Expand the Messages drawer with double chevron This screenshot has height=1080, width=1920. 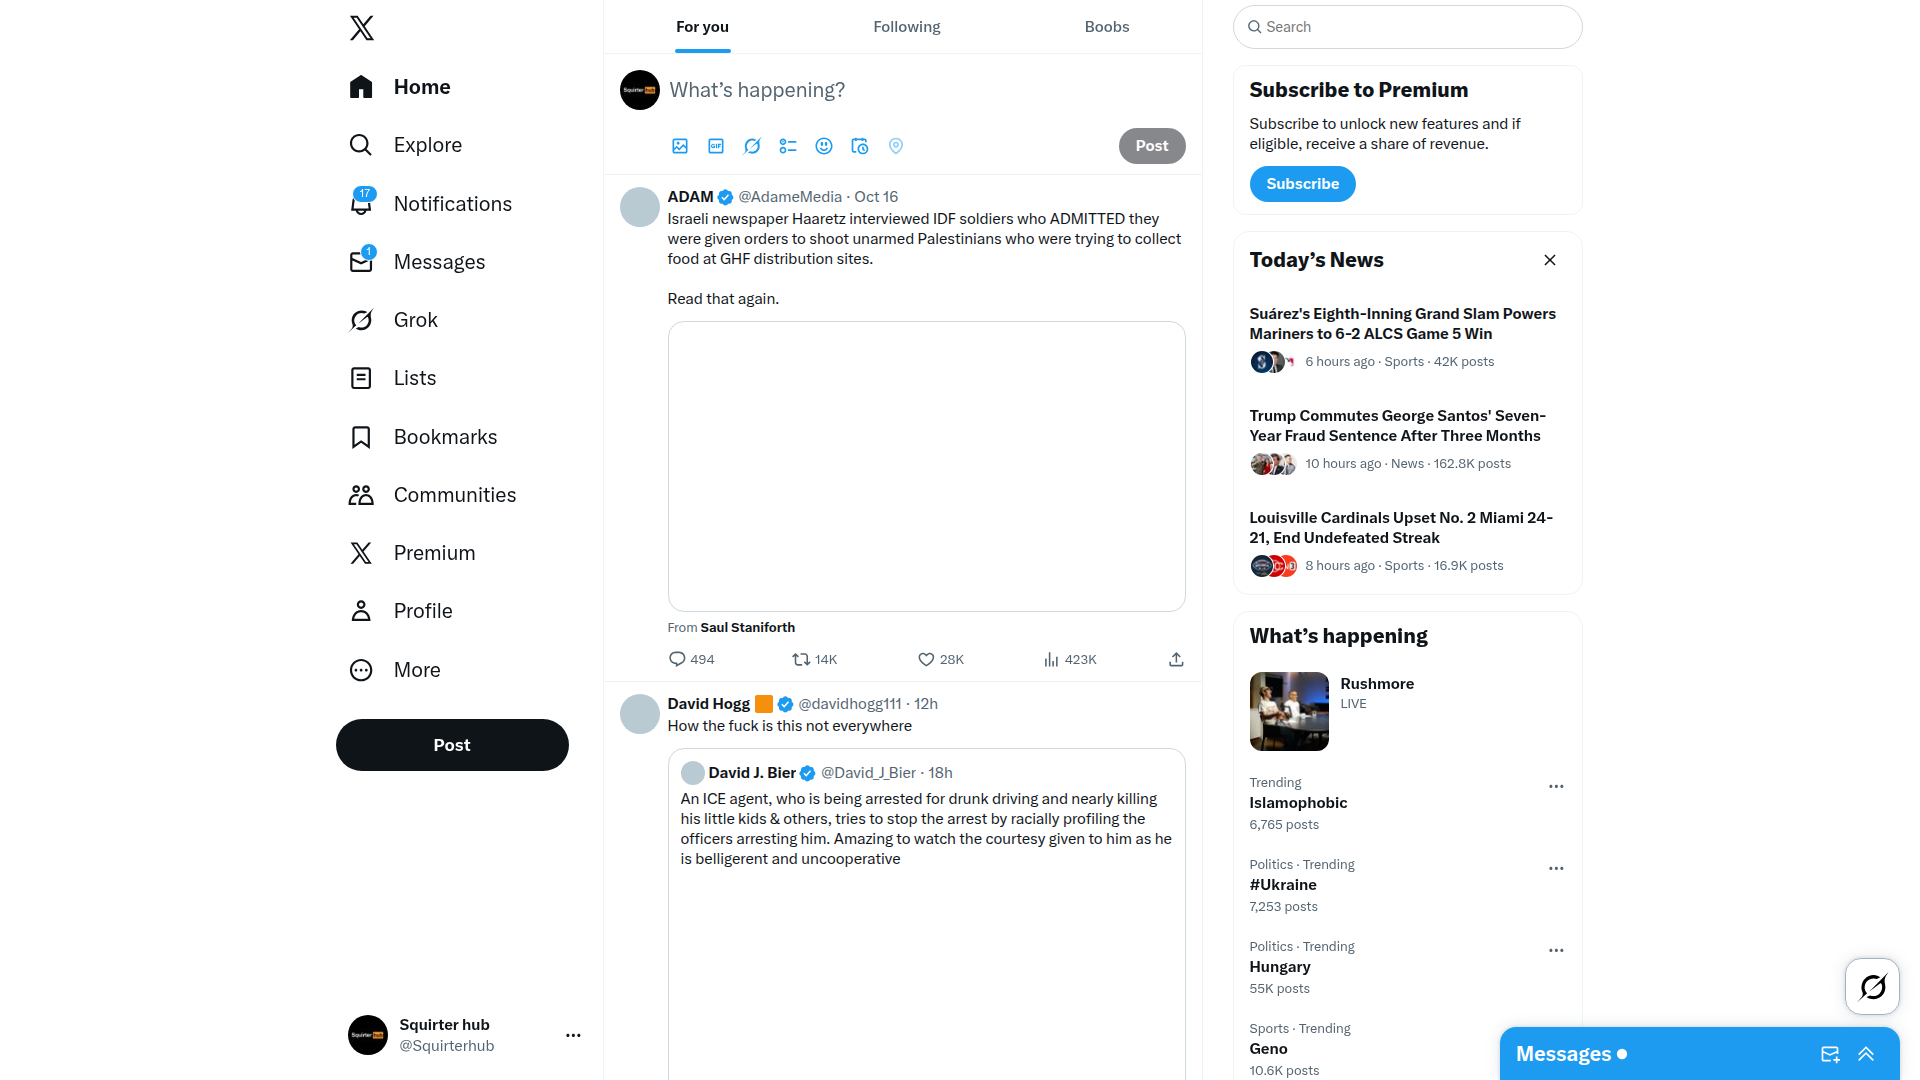[x=1866, y=1054]
